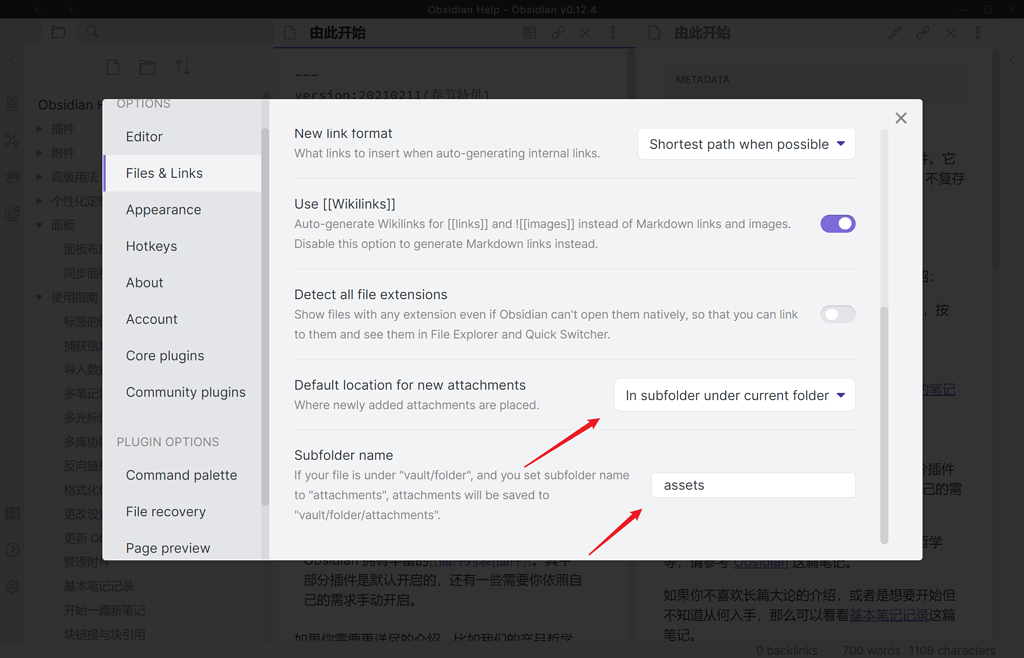Click the search magnifier icon top left
1024x658 pixels.
[91, 31]
